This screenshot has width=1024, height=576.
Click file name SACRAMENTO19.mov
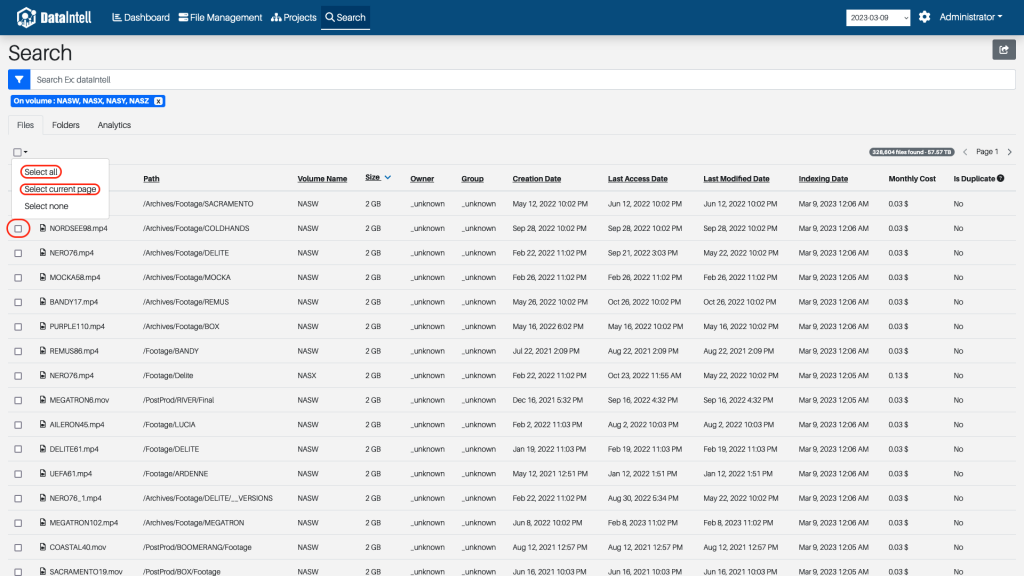click(x=86, y=571)
